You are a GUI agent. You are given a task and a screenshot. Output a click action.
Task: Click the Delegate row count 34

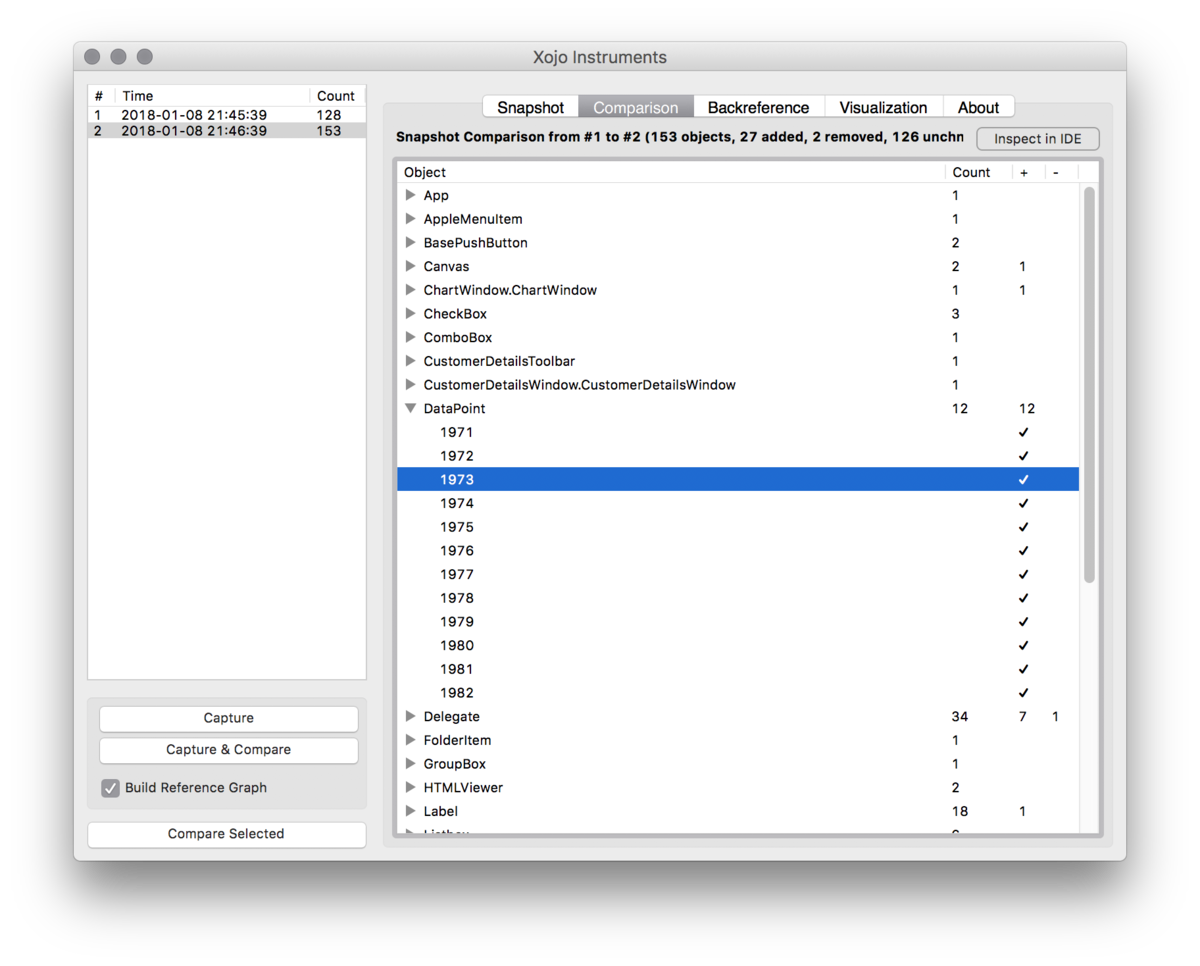(x=960, y=717)
